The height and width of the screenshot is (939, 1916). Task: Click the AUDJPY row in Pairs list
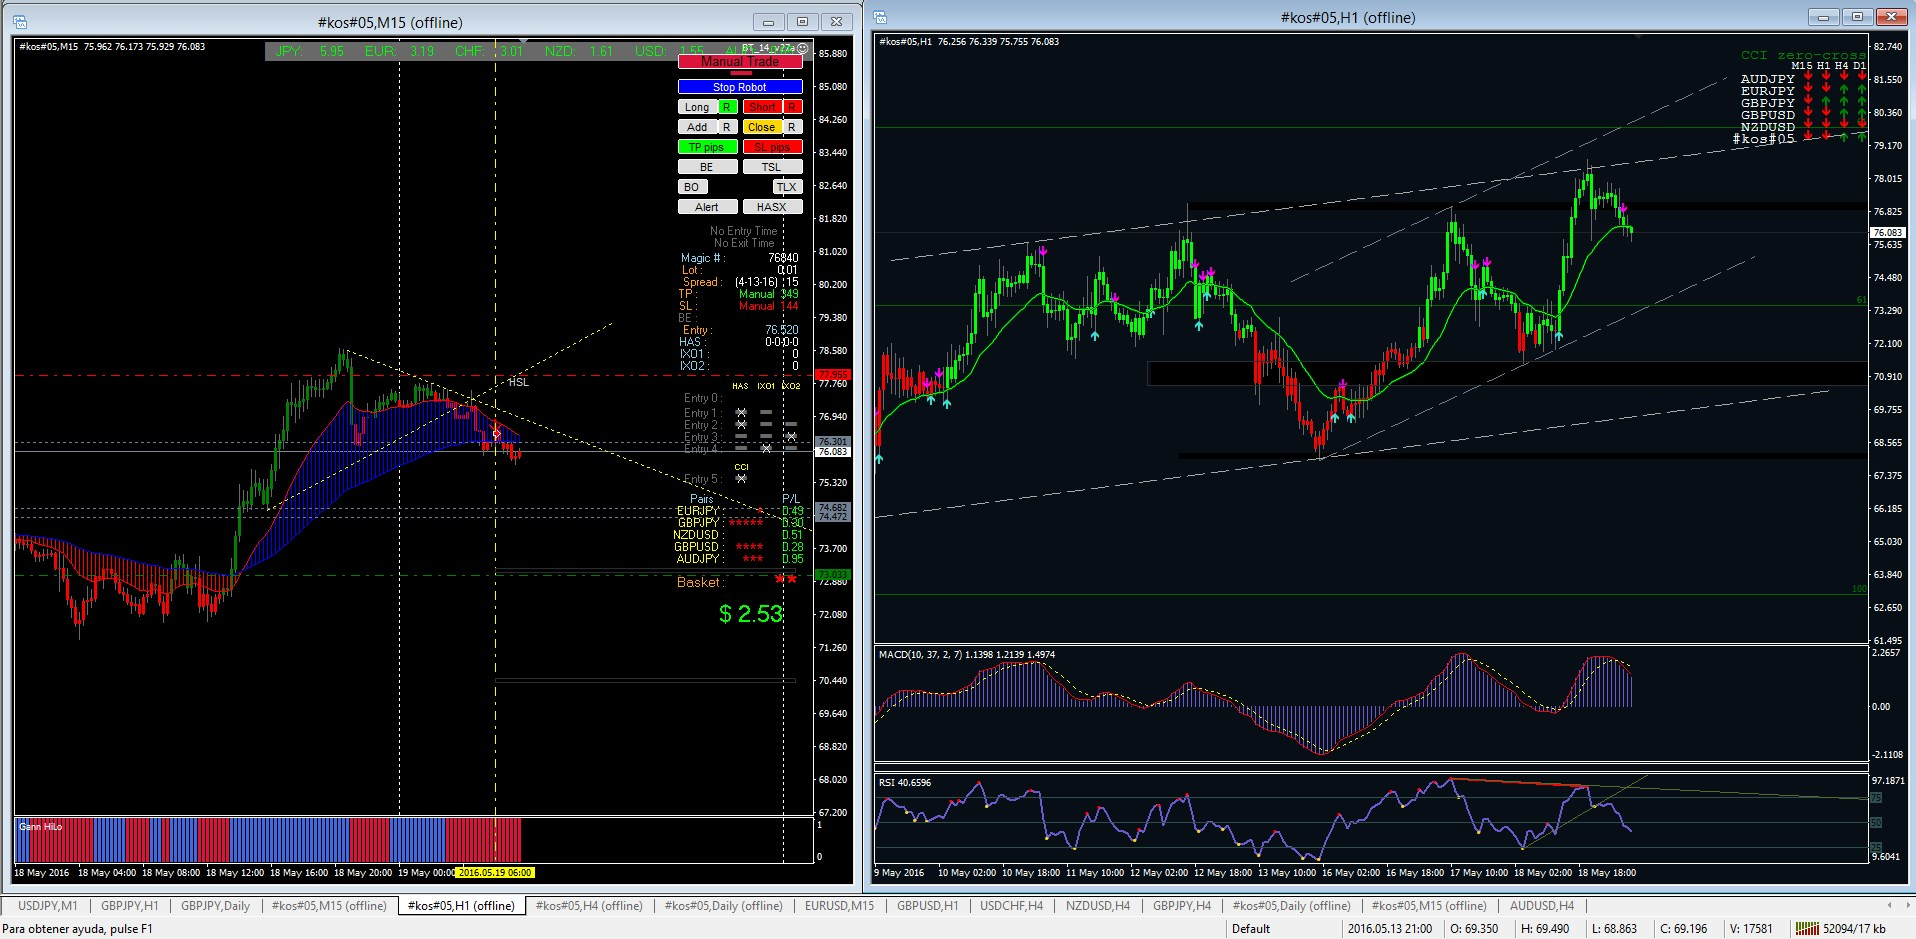(x=740, y=559)
